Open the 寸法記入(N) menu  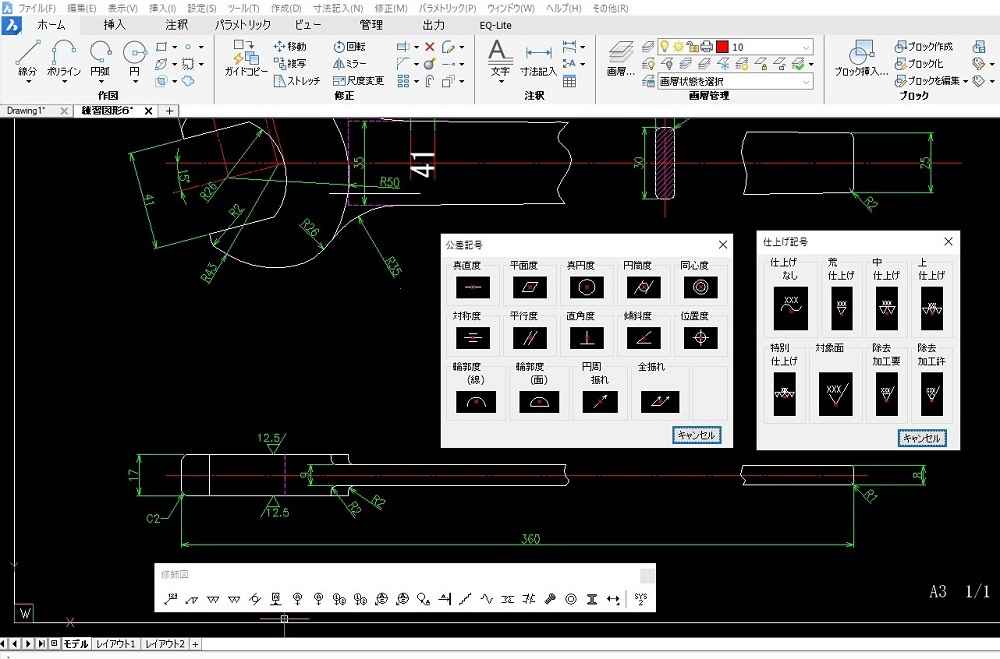338,8
